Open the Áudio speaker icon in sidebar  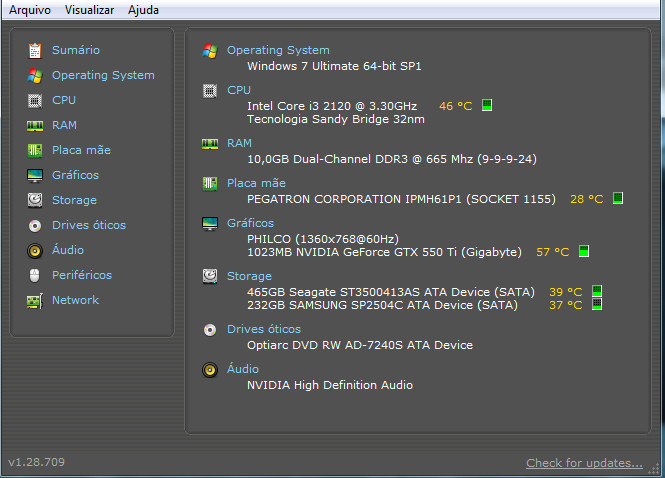click(35, 251)
